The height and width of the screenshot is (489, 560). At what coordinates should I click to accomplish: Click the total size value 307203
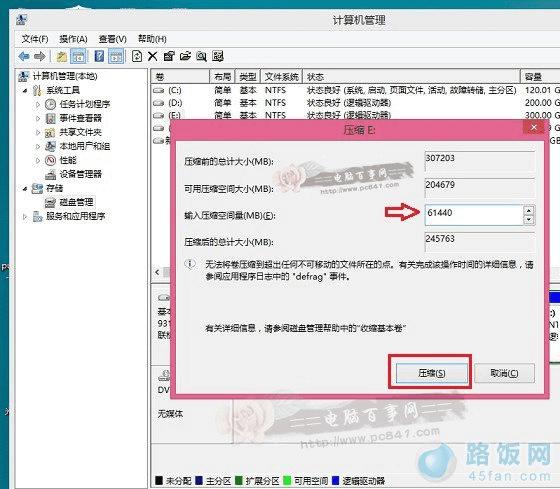440,158
